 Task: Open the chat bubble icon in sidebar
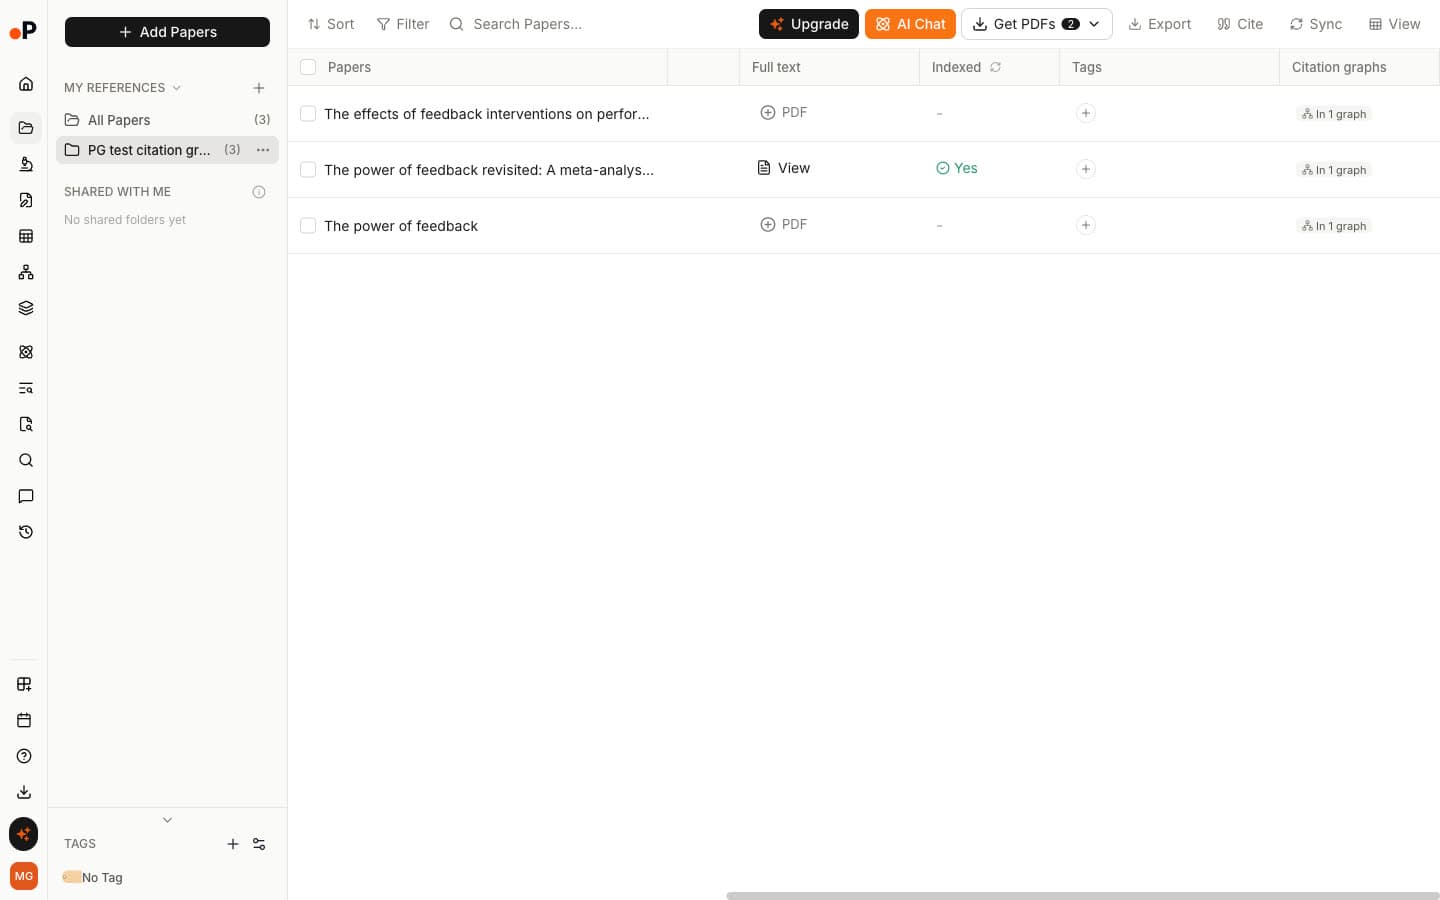tap(26, 496)
